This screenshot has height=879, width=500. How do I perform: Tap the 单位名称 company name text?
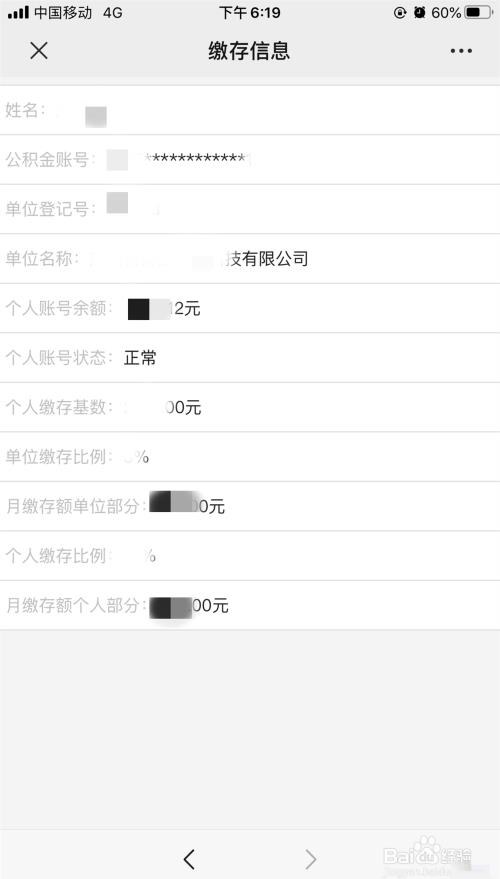click(199, 259)
